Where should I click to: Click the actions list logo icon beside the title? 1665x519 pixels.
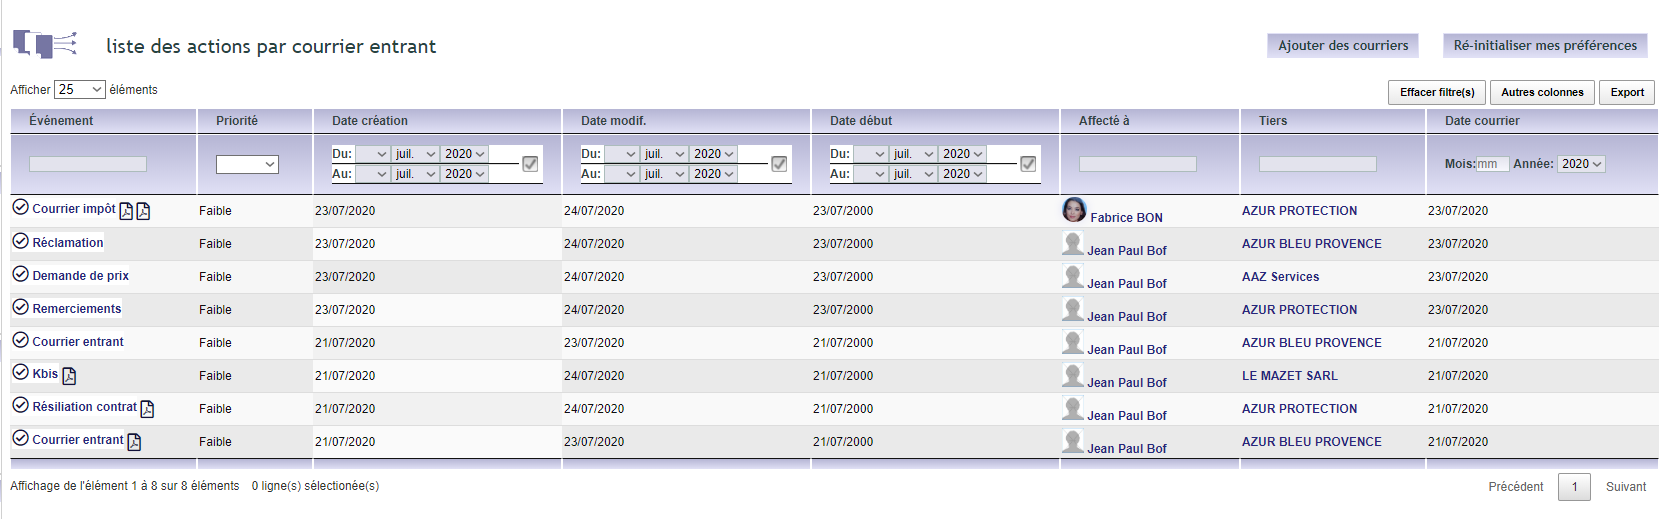point(45,44)
